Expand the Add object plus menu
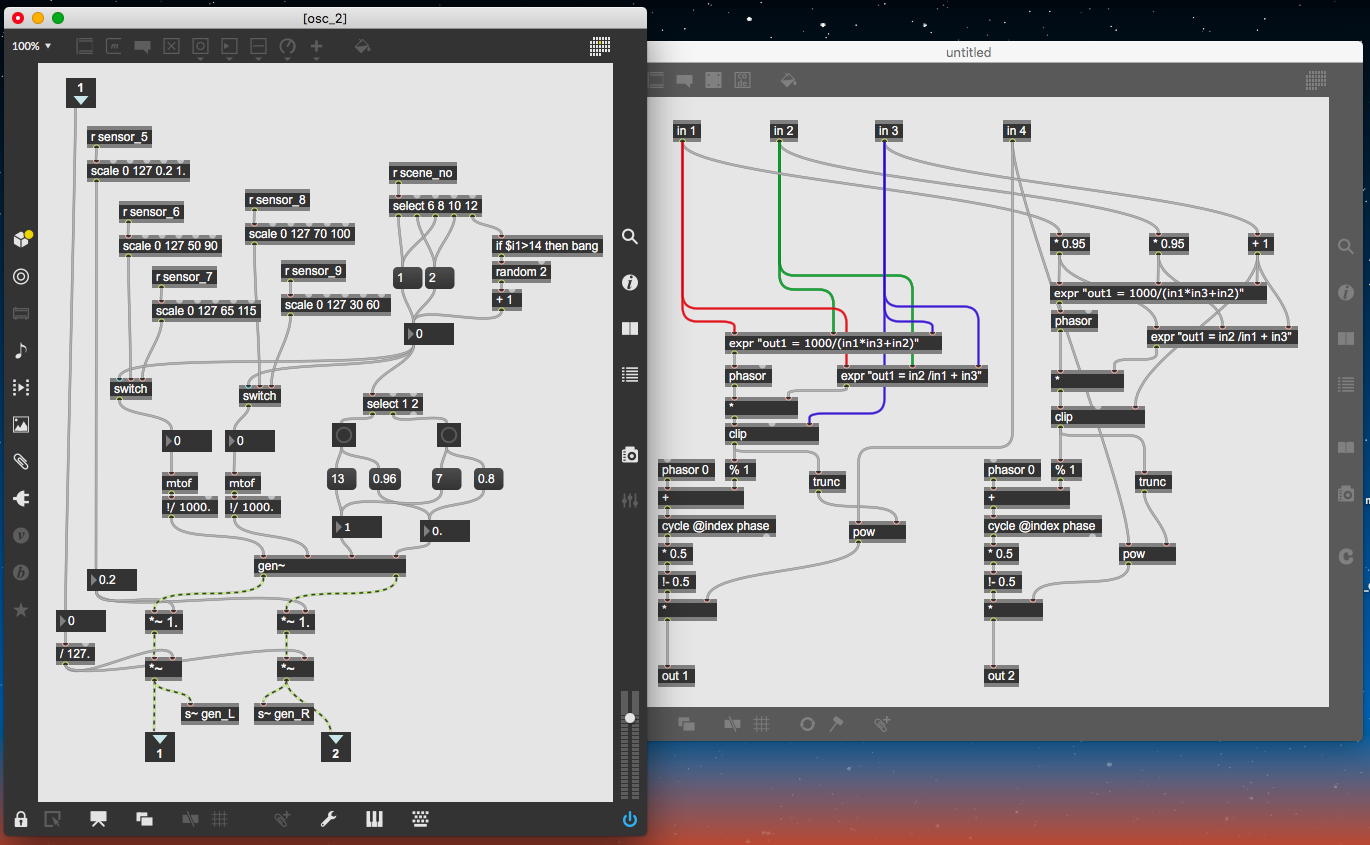Image resolution: width=1370 pixels, height=845 pixels. pyautogui.click(x=316, y=46)
